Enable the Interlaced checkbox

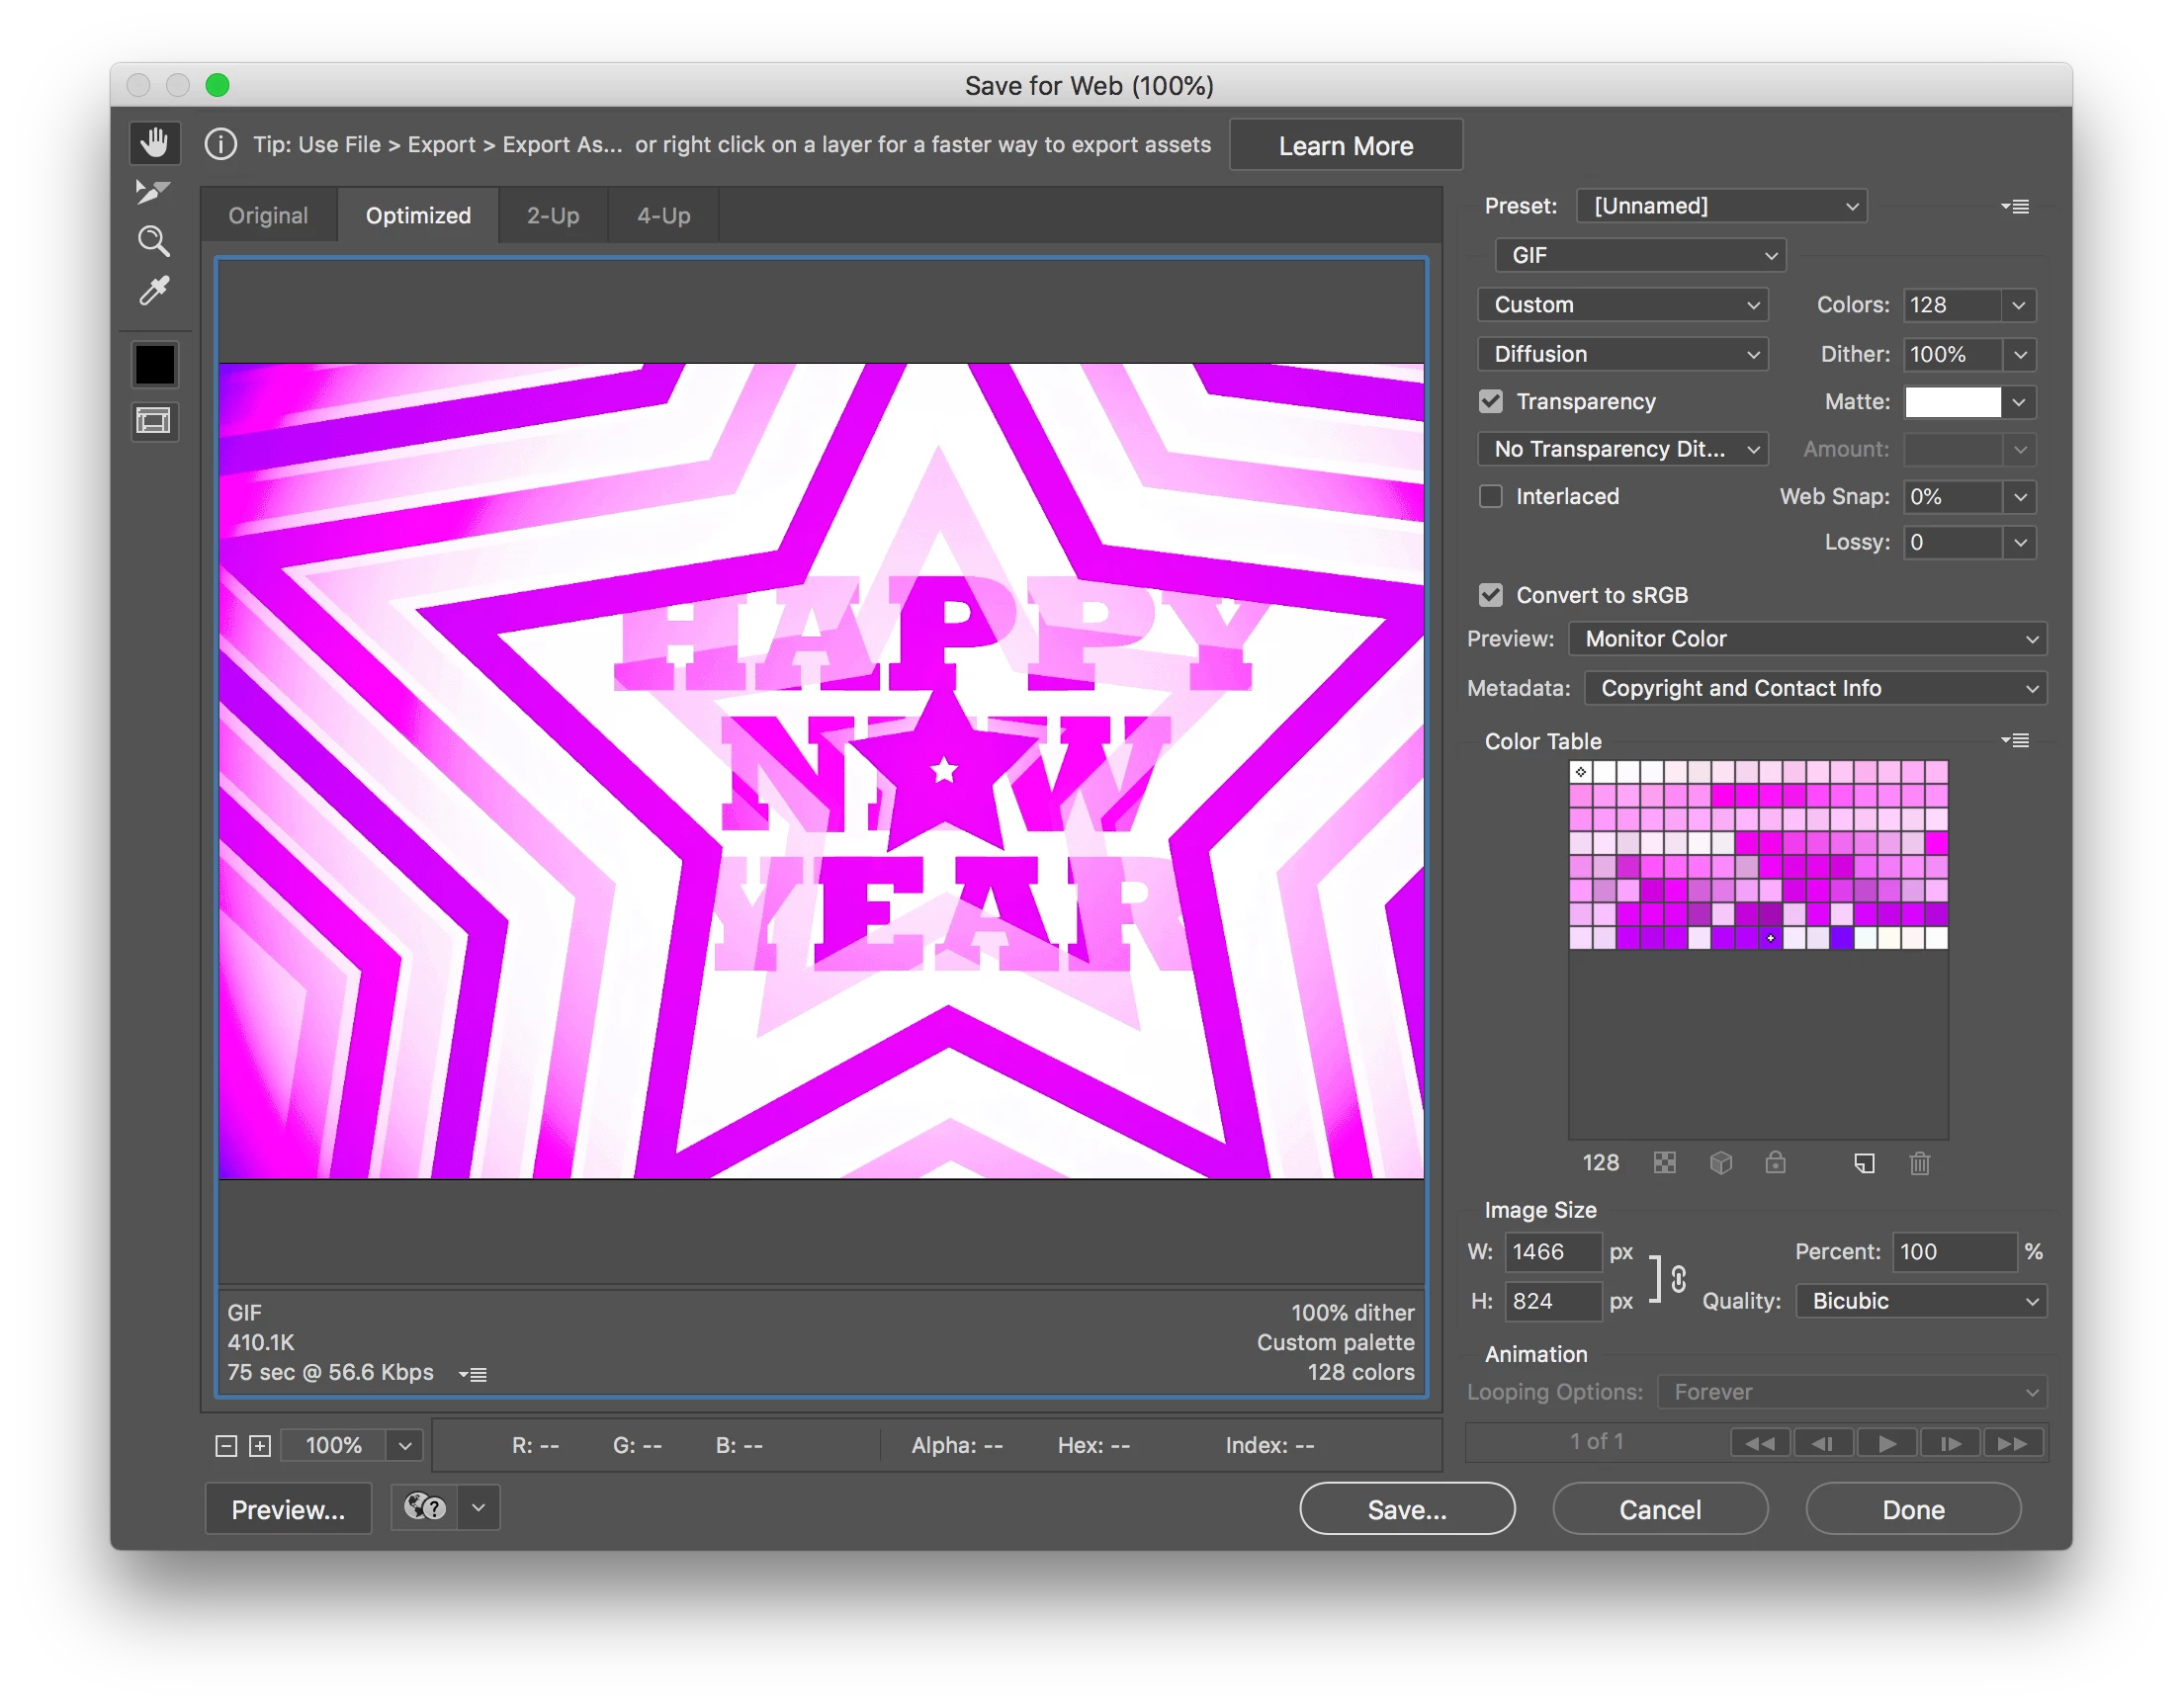pyautogui.click(x=1491, y=497)
